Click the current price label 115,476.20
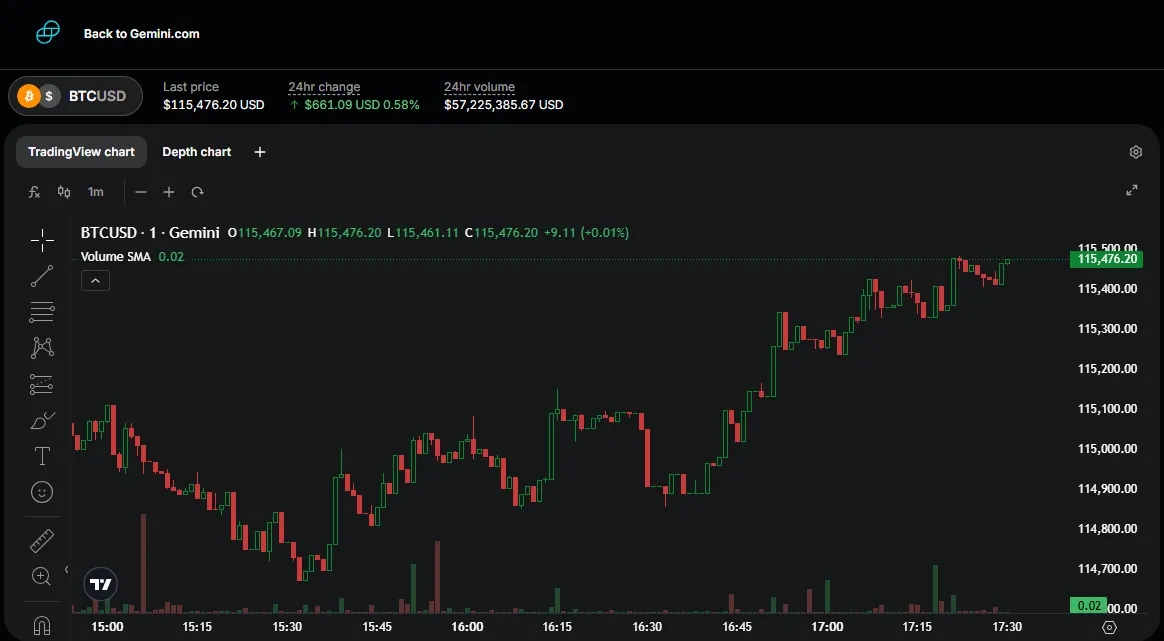Screen dimensions: 1164x641 click(1106, 259)
